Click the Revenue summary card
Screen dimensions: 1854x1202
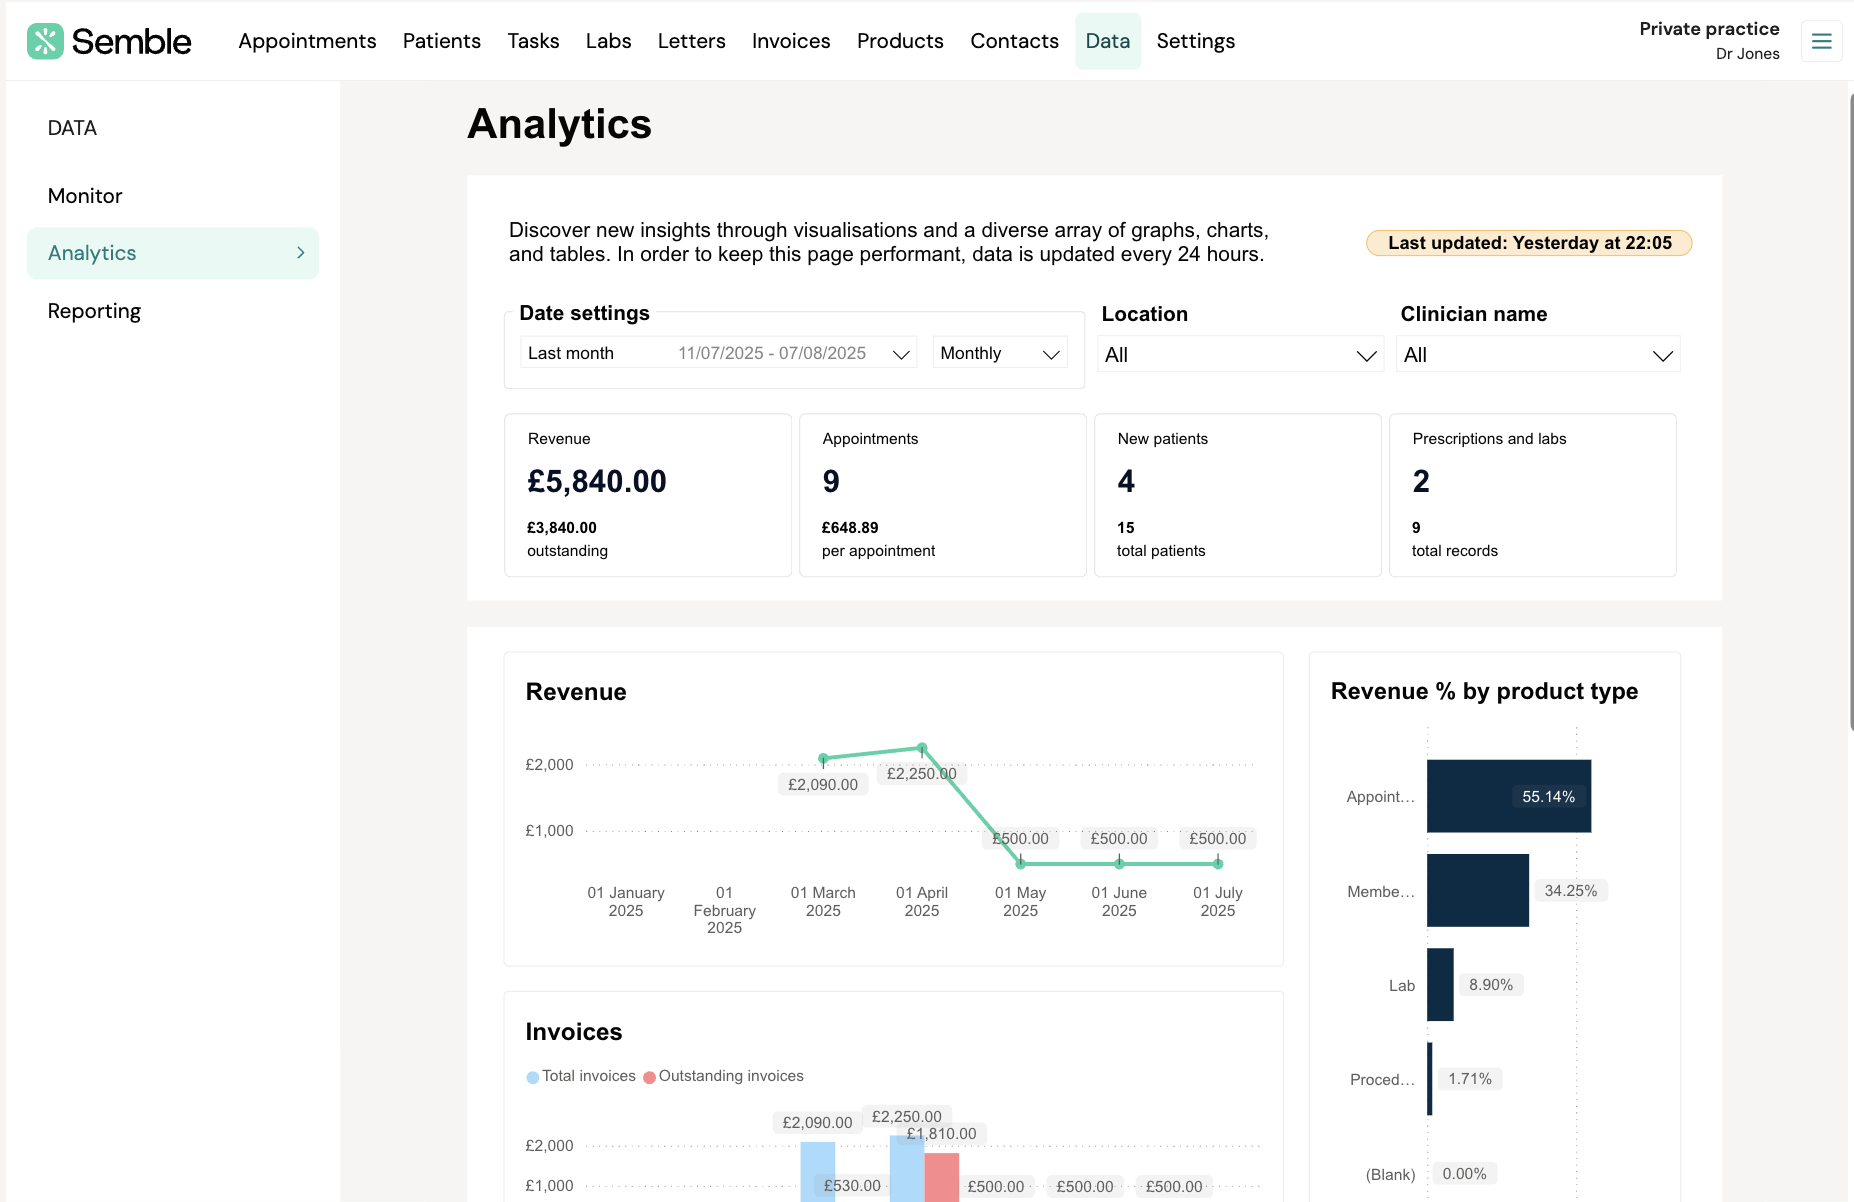647,495
